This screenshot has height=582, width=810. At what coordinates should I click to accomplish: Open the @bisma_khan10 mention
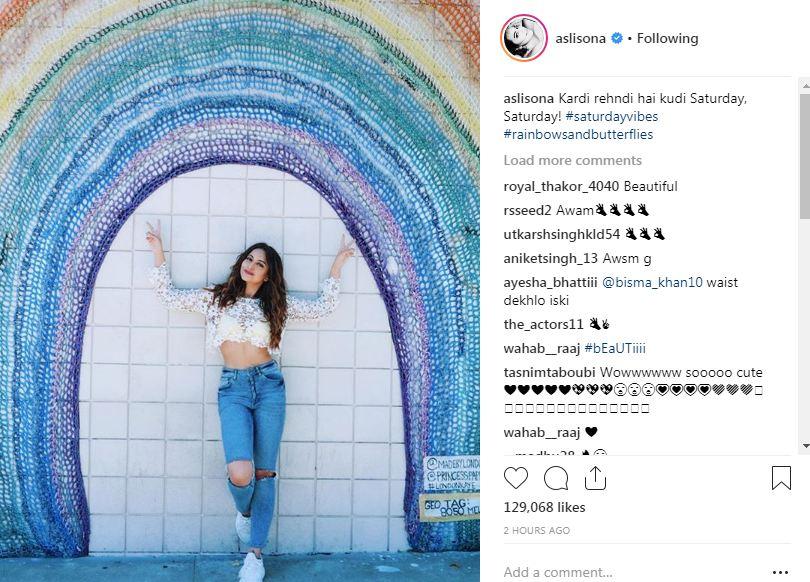(652, 282)
